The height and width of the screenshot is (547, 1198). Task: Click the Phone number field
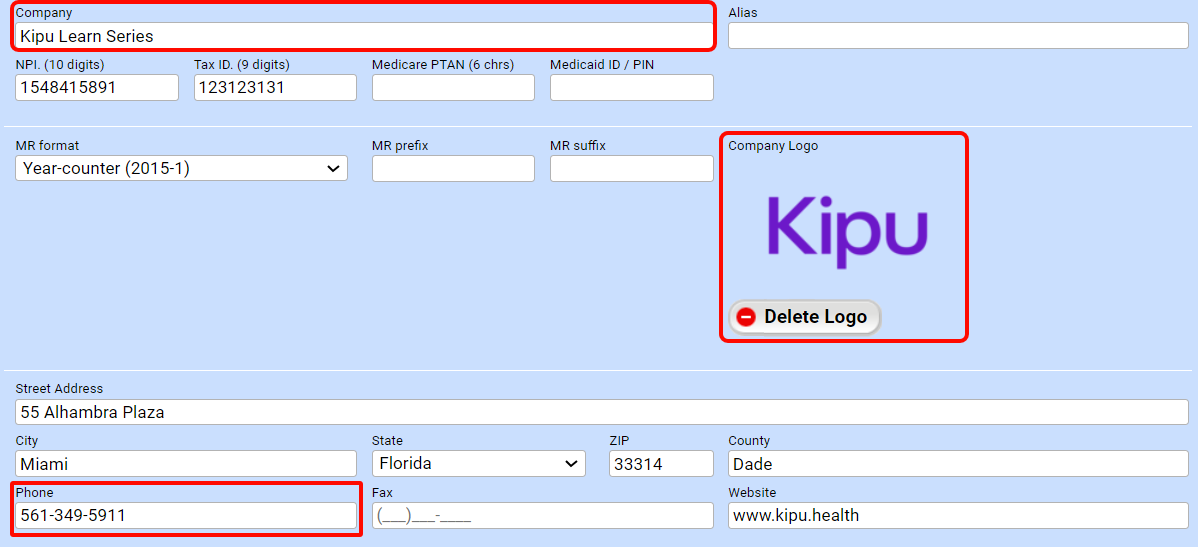186,516
